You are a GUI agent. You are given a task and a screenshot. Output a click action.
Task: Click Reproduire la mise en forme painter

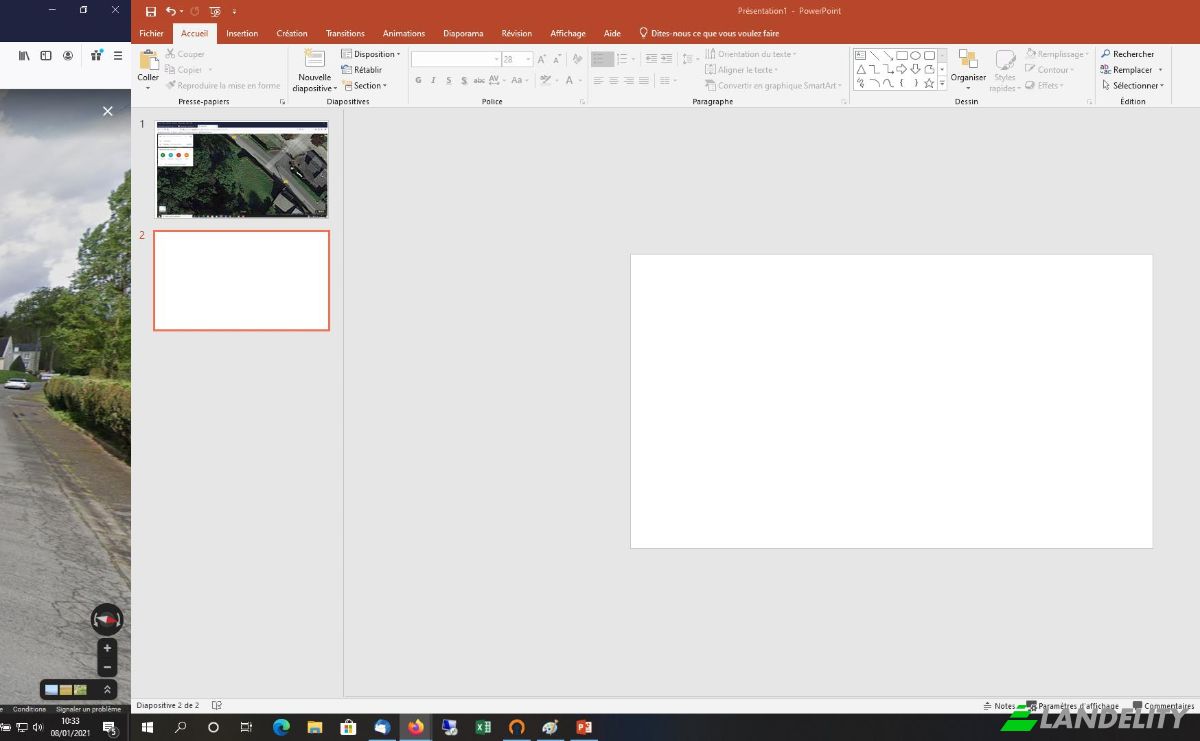(x=223, y=86)
